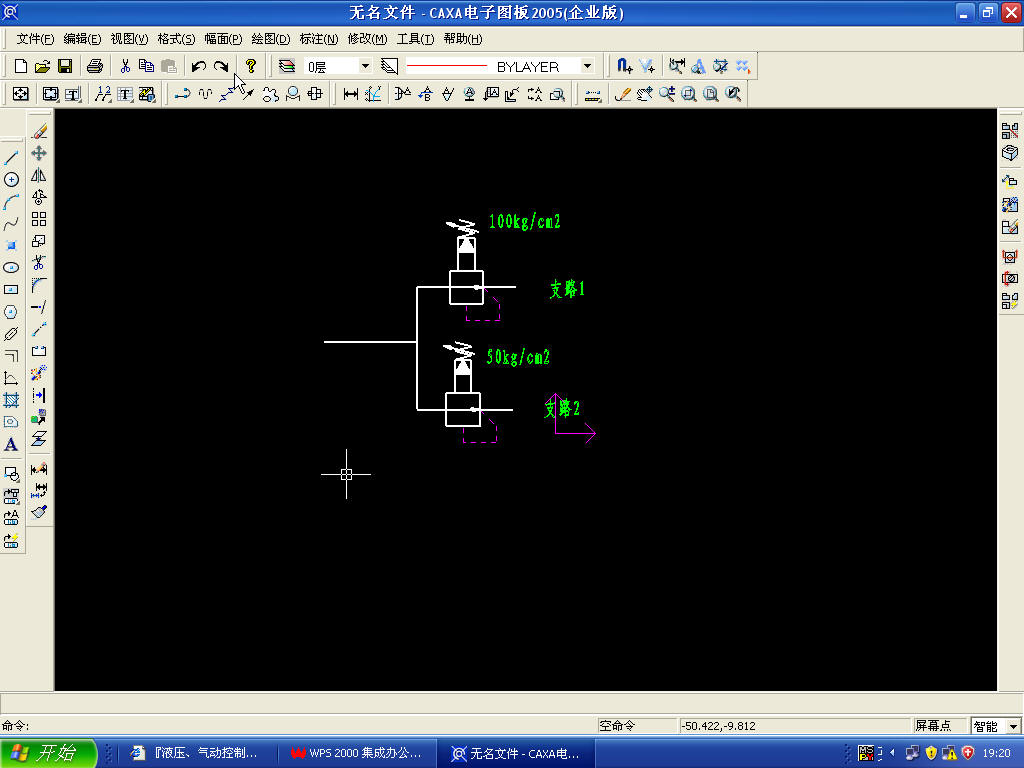Open an existing file with folder icon

(x=42, y=66)
